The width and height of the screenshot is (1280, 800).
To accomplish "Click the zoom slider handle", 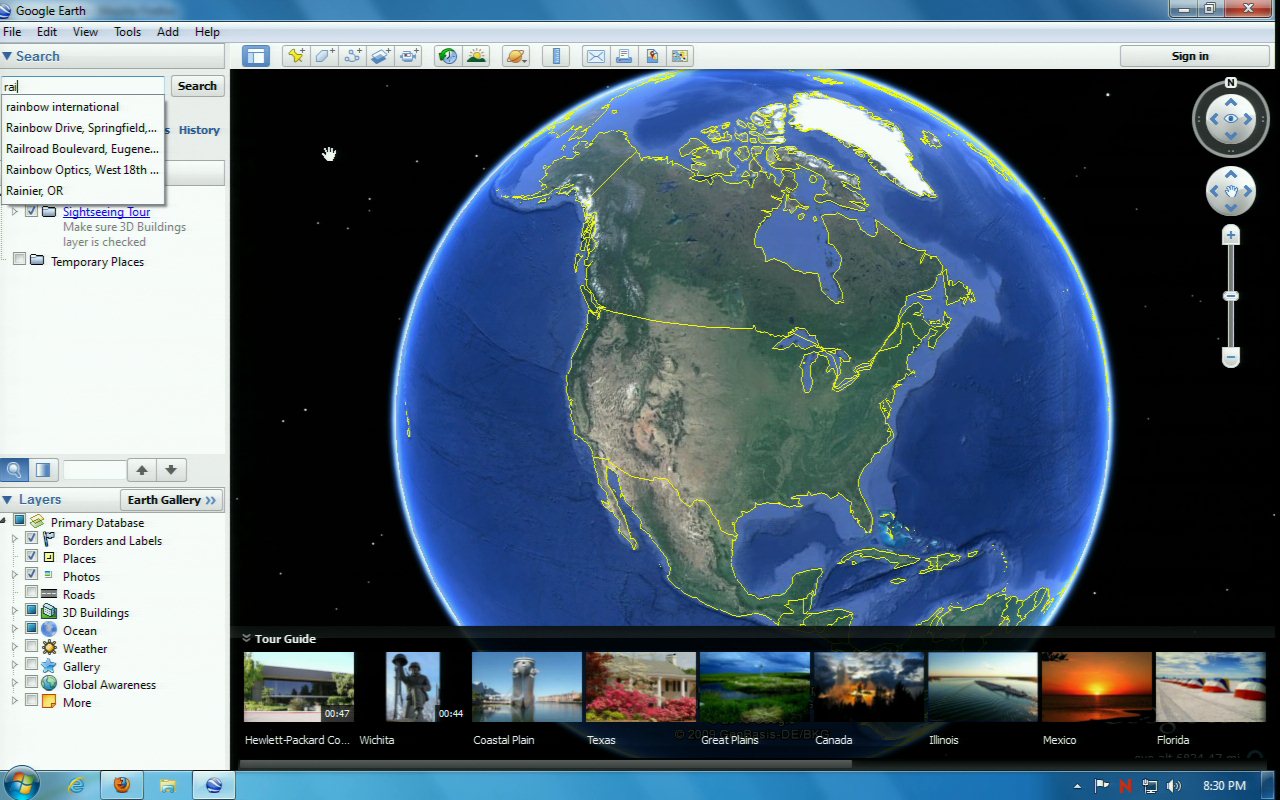I will [x=1231, y=296].
